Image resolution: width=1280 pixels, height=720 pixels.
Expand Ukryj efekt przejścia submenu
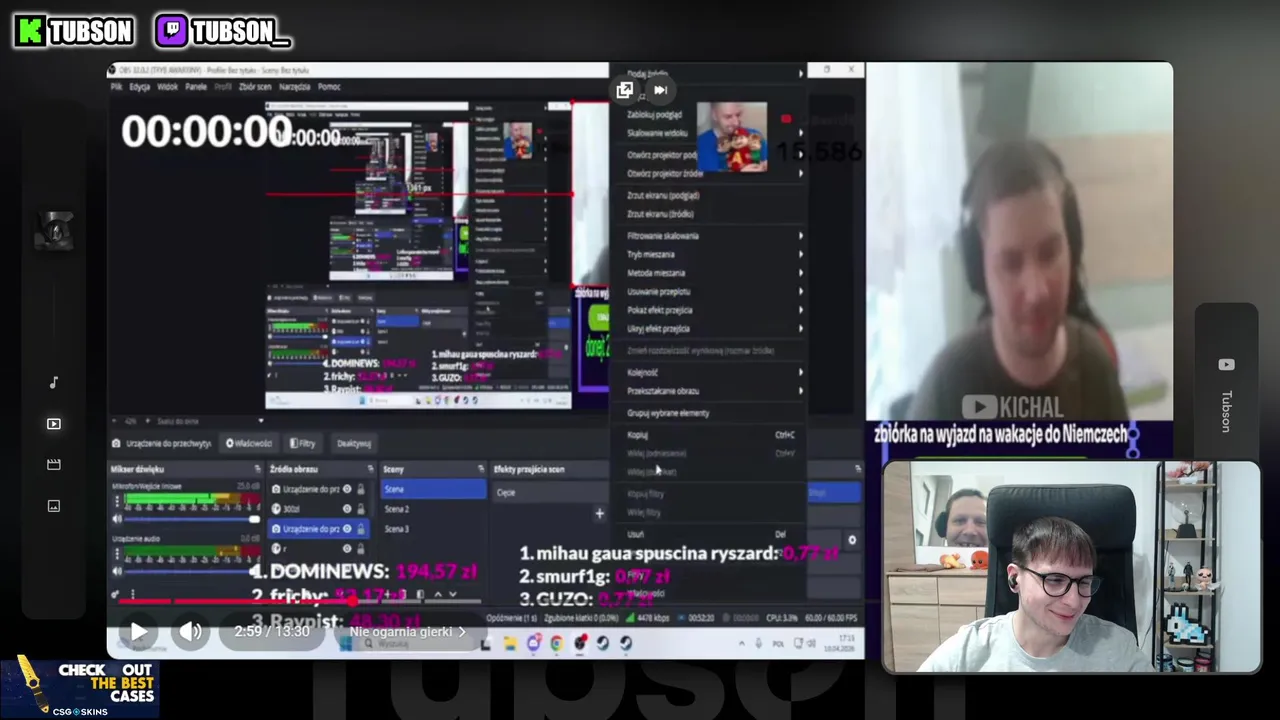tap(708, 329)
